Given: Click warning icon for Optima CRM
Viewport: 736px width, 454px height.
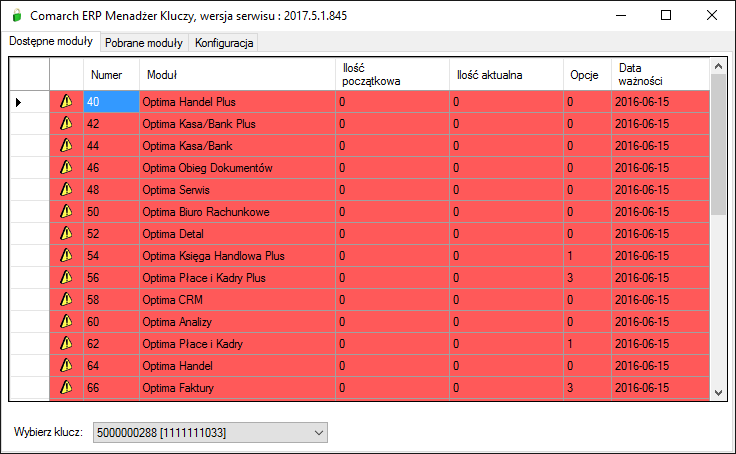Looking at the screenshot, I should (x=66, y=300).
